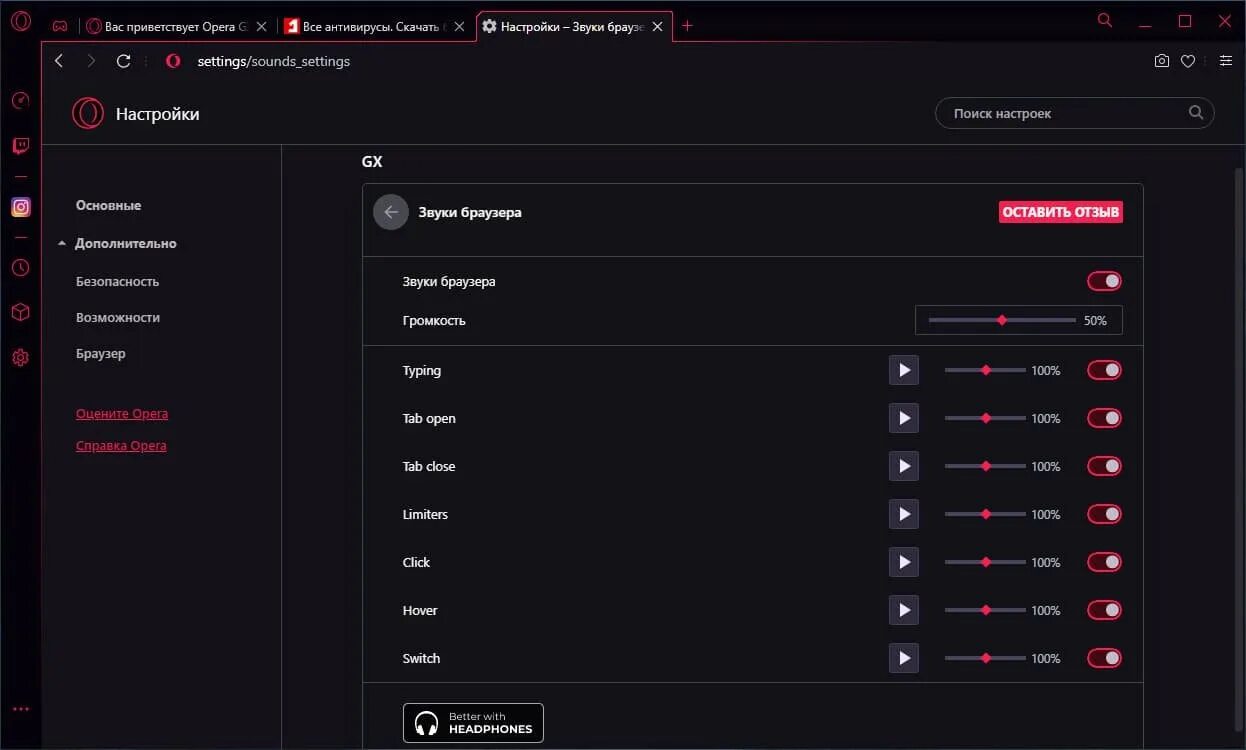The width and height of the screenshot is (1246, 750).
Task: Disable the Tab close sound toggle
Action: [x=1105, y=466]
